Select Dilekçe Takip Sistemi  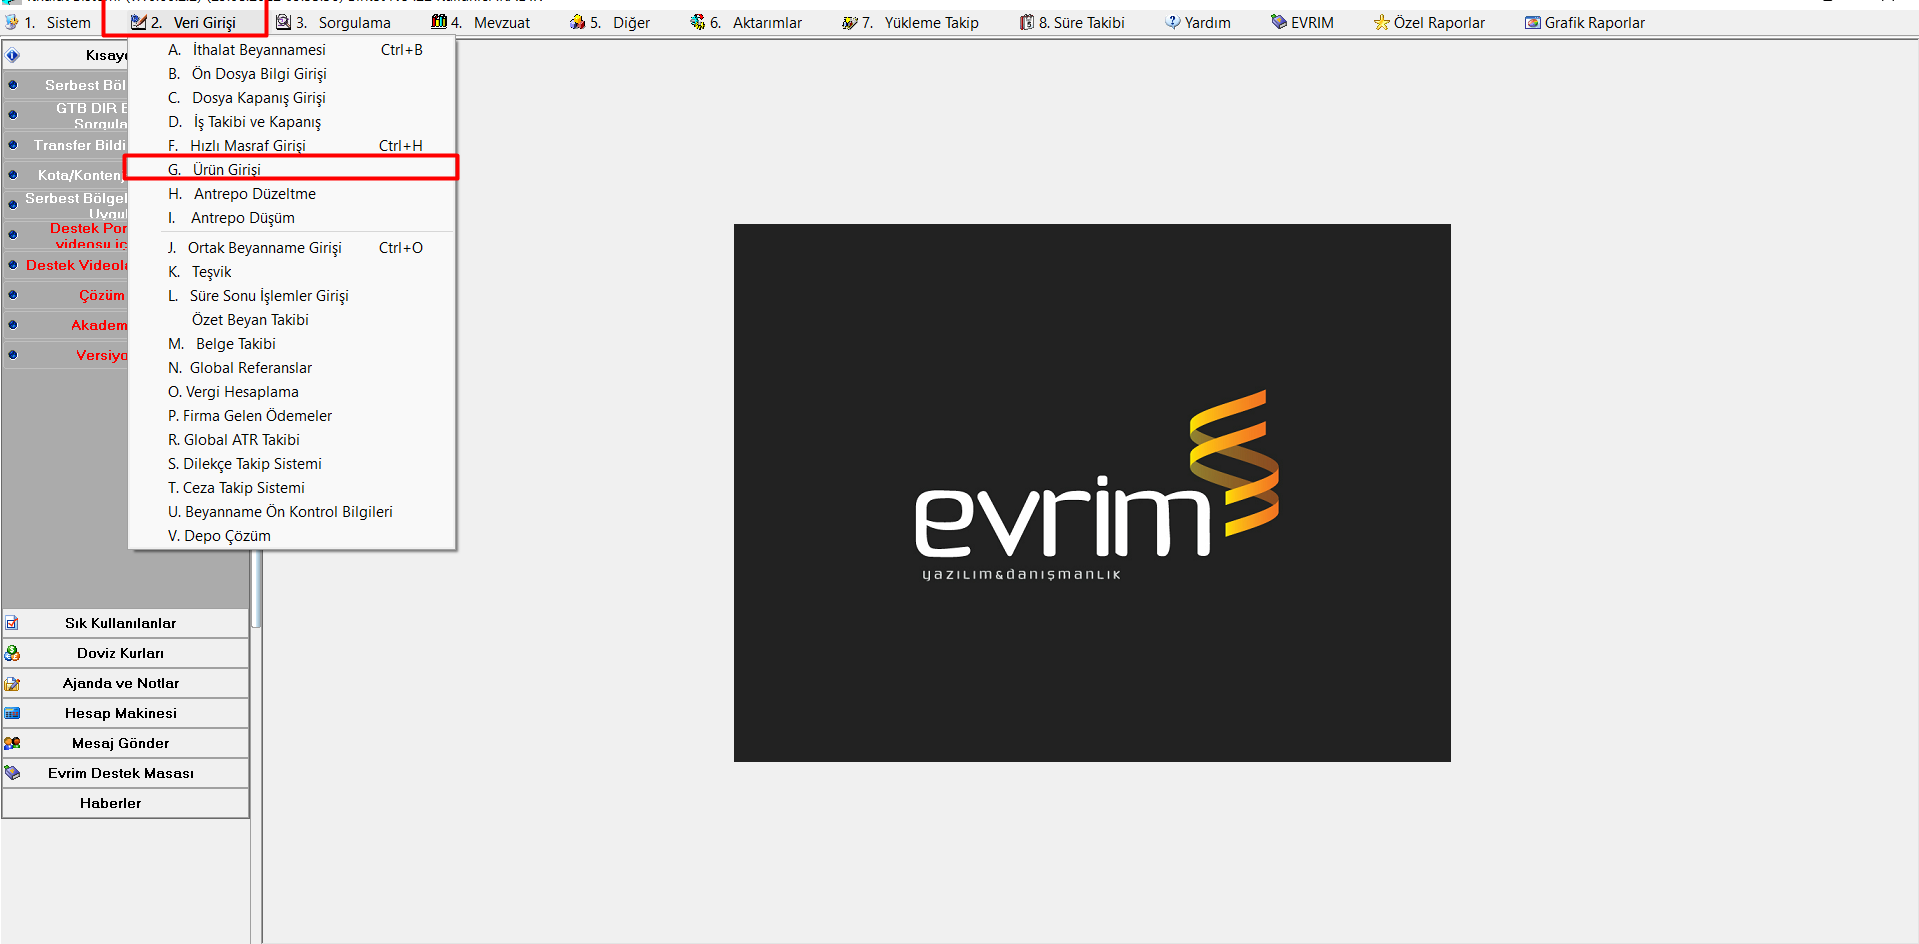(x=292, y=464)
